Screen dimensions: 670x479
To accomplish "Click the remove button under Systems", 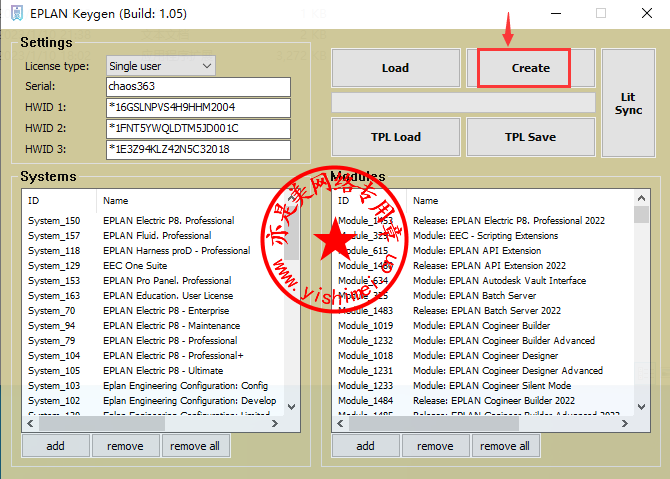I will 125,446.
